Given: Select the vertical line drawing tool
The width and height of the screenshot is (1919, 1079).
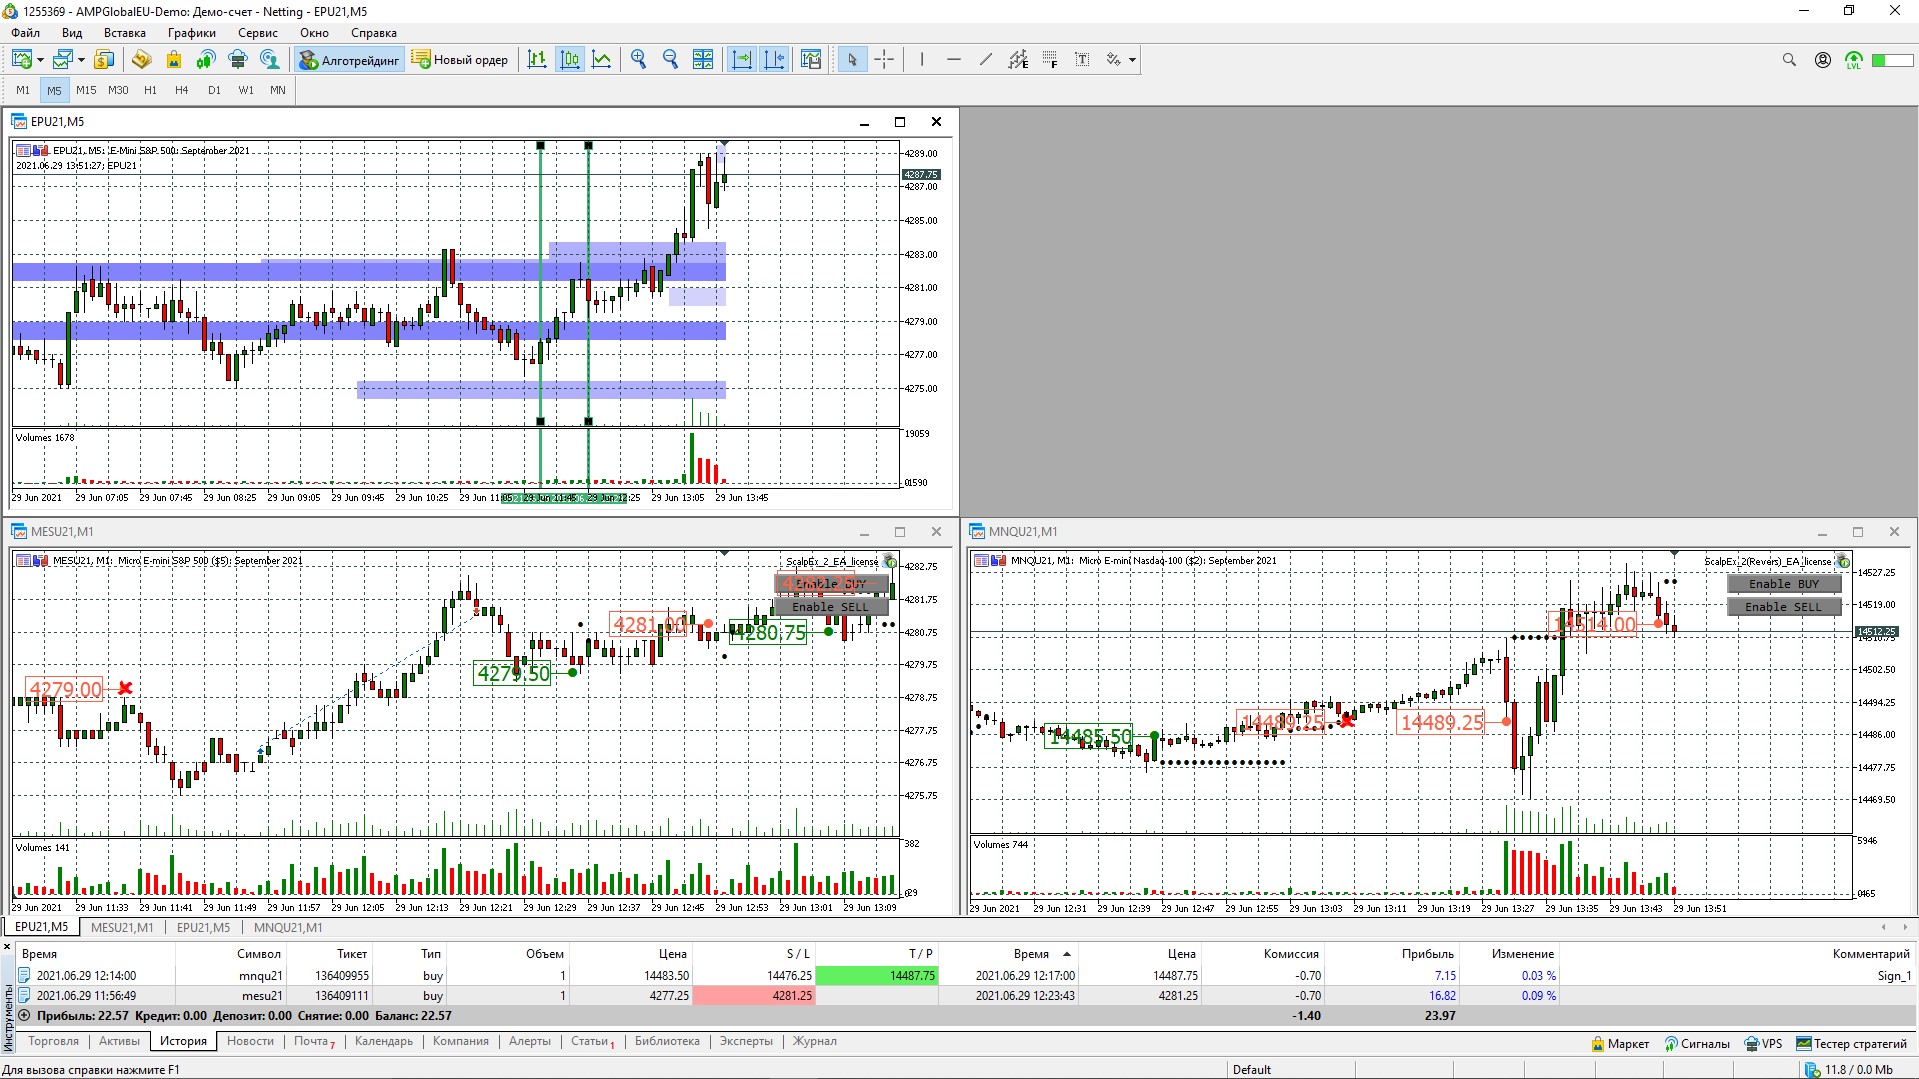Looking at the screenshot, I should pyautogui.click(x=922, y=60).
